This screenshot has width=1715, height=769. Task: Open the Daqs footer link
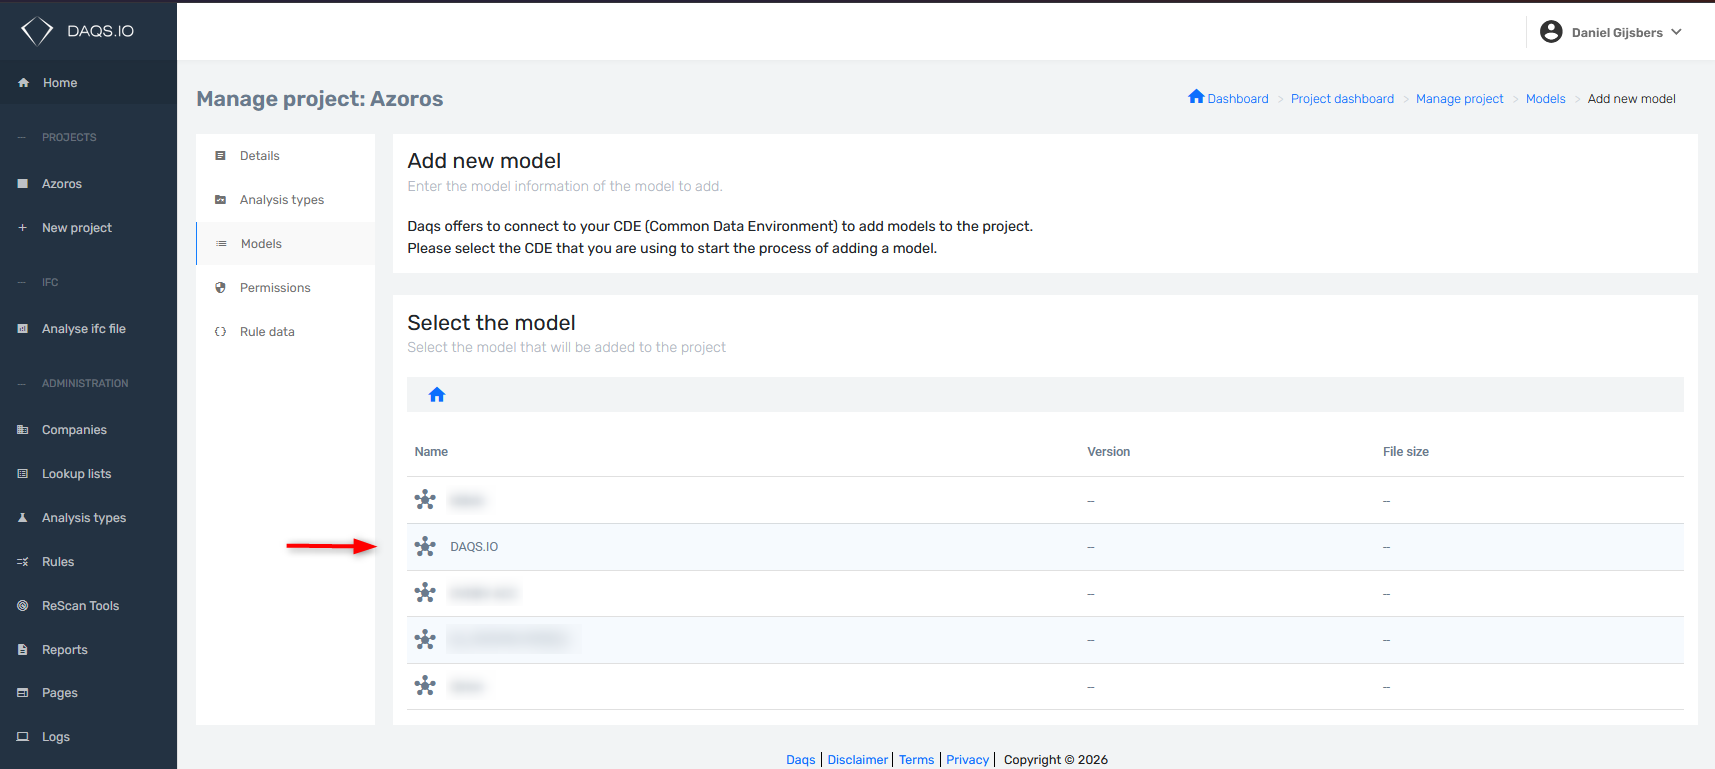point(800,760)
